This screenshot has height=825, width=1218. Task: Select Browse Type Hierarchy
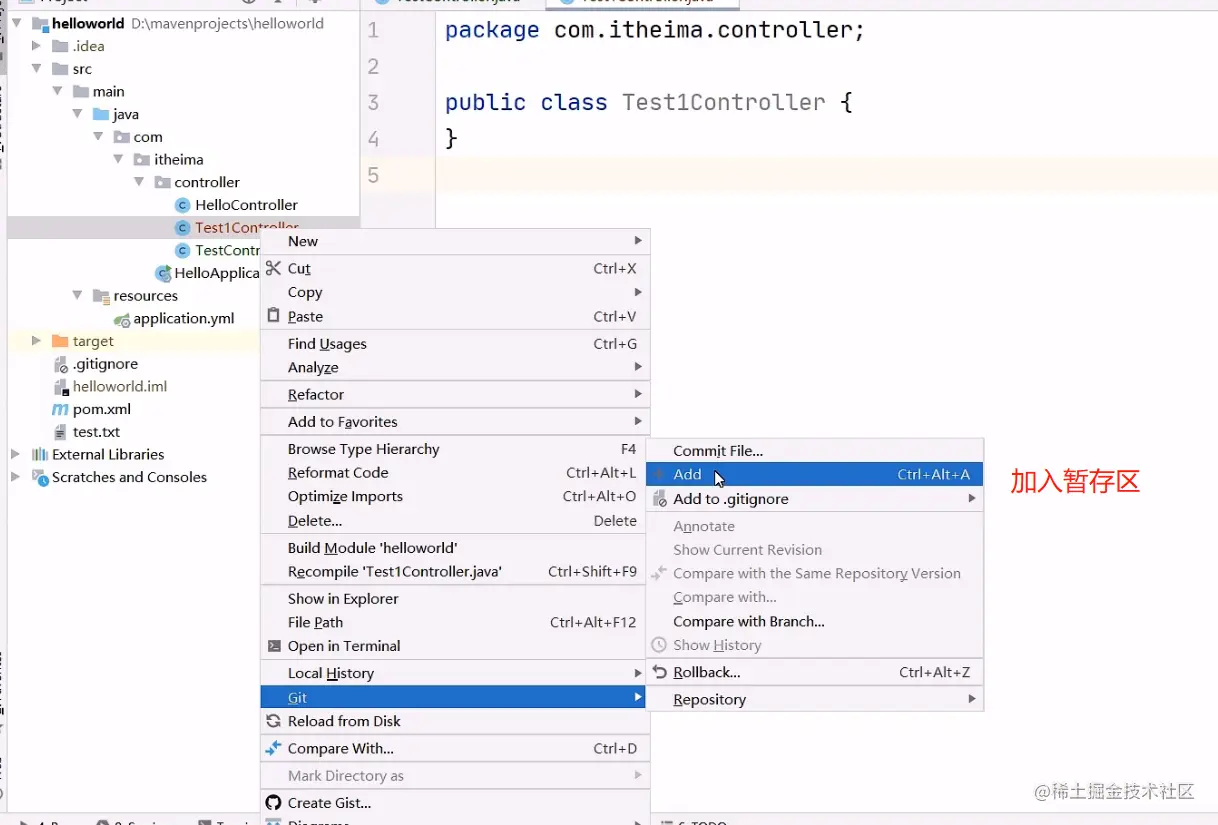click(455, 449)
